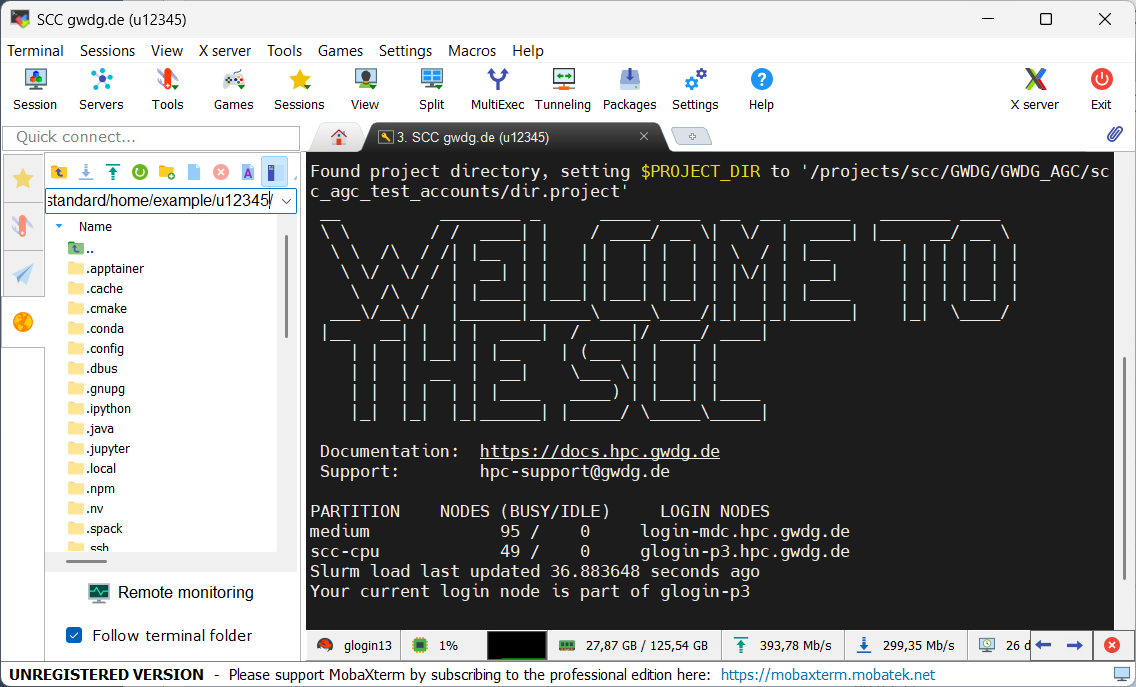The image size is (1136, 687).
Task: Download the selected remote file
Action: coord(86,172)
